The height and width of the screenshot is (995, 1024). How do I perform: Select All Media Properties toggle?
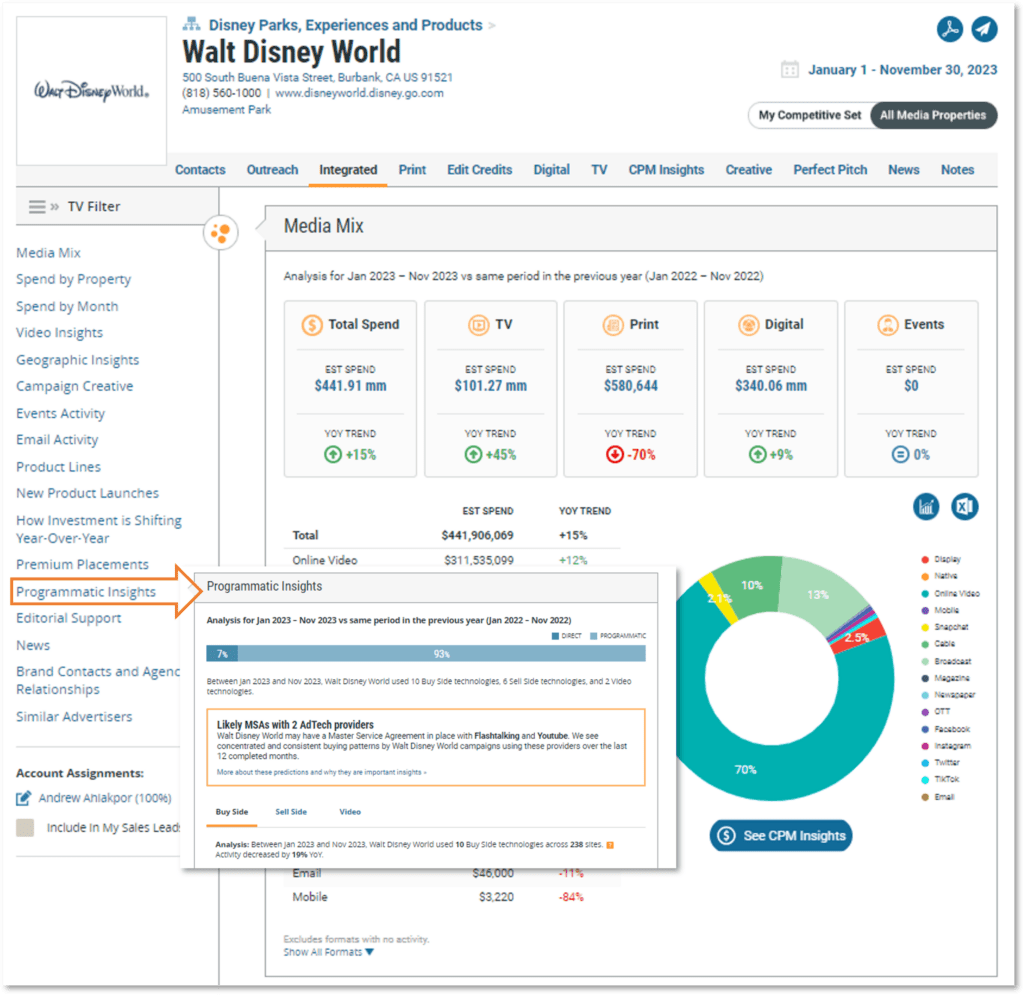pyautogui.click(x=933, y=116)
